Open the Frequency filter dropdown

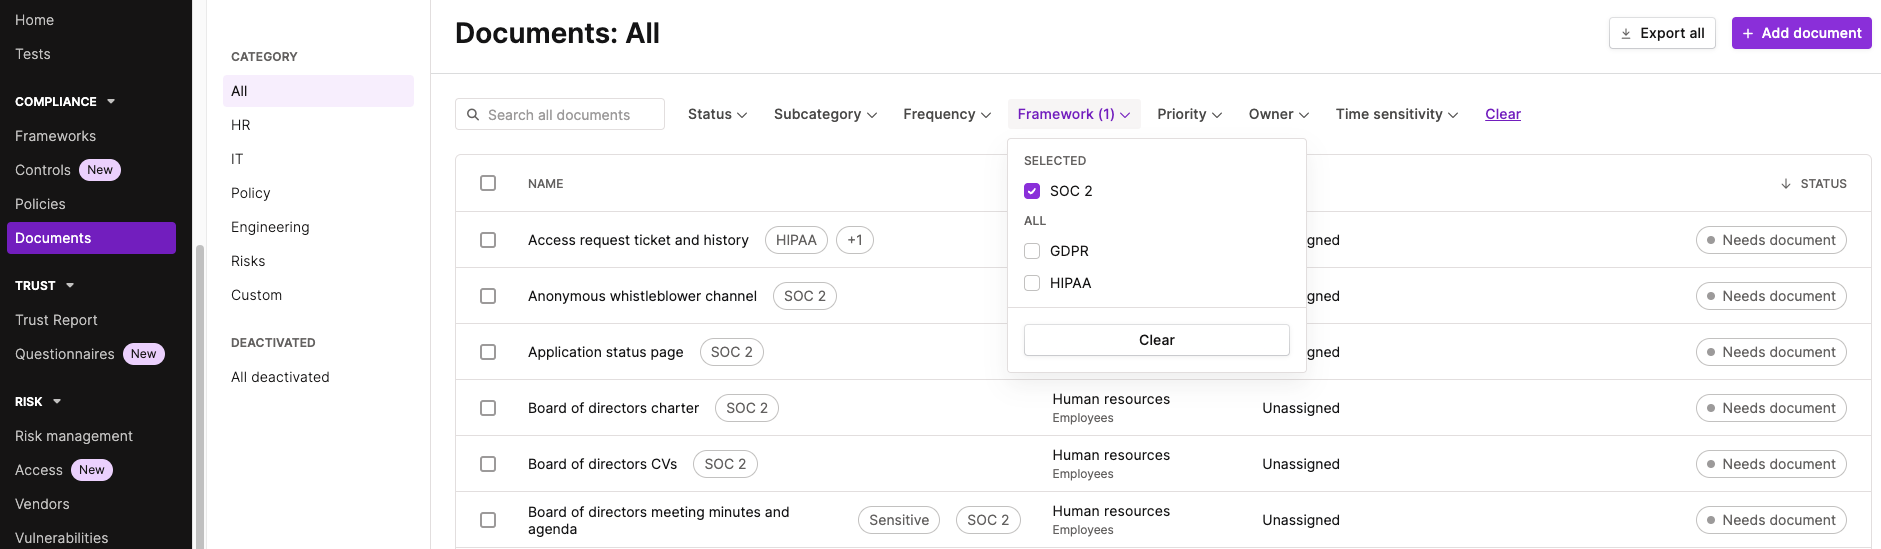click(x=947, y=114)
